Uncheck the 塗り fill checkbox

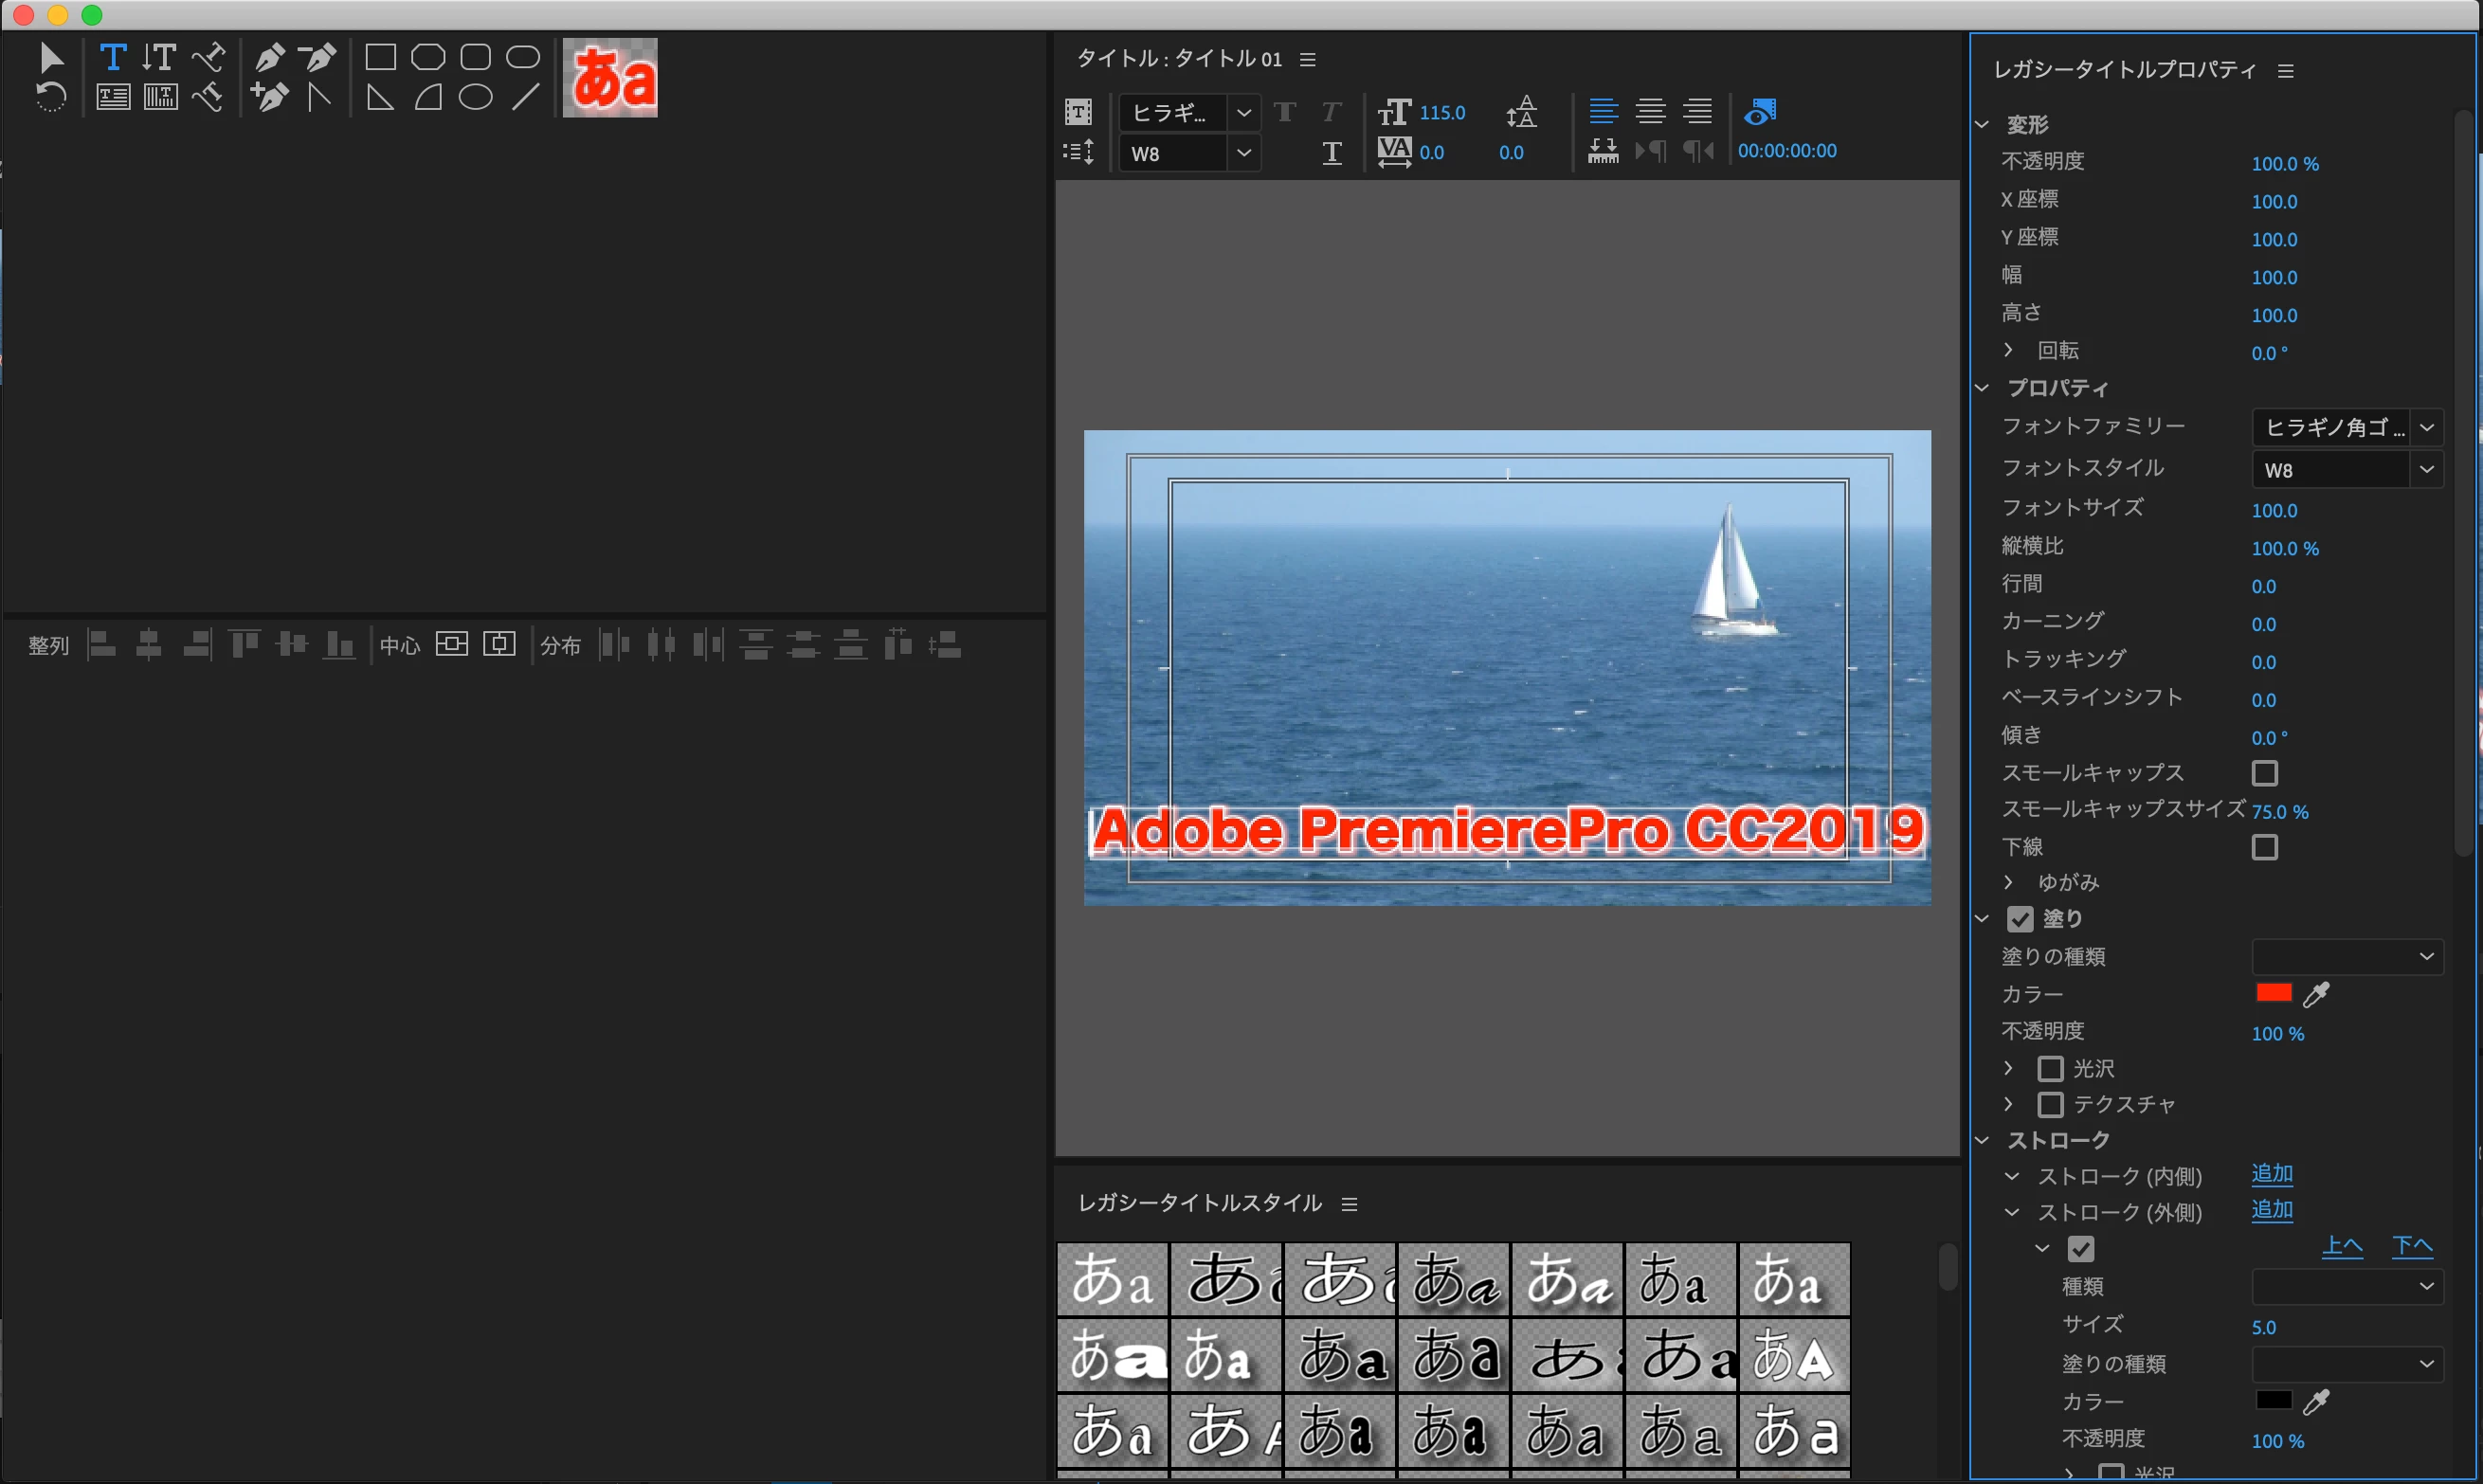(x=2020, y=919)
